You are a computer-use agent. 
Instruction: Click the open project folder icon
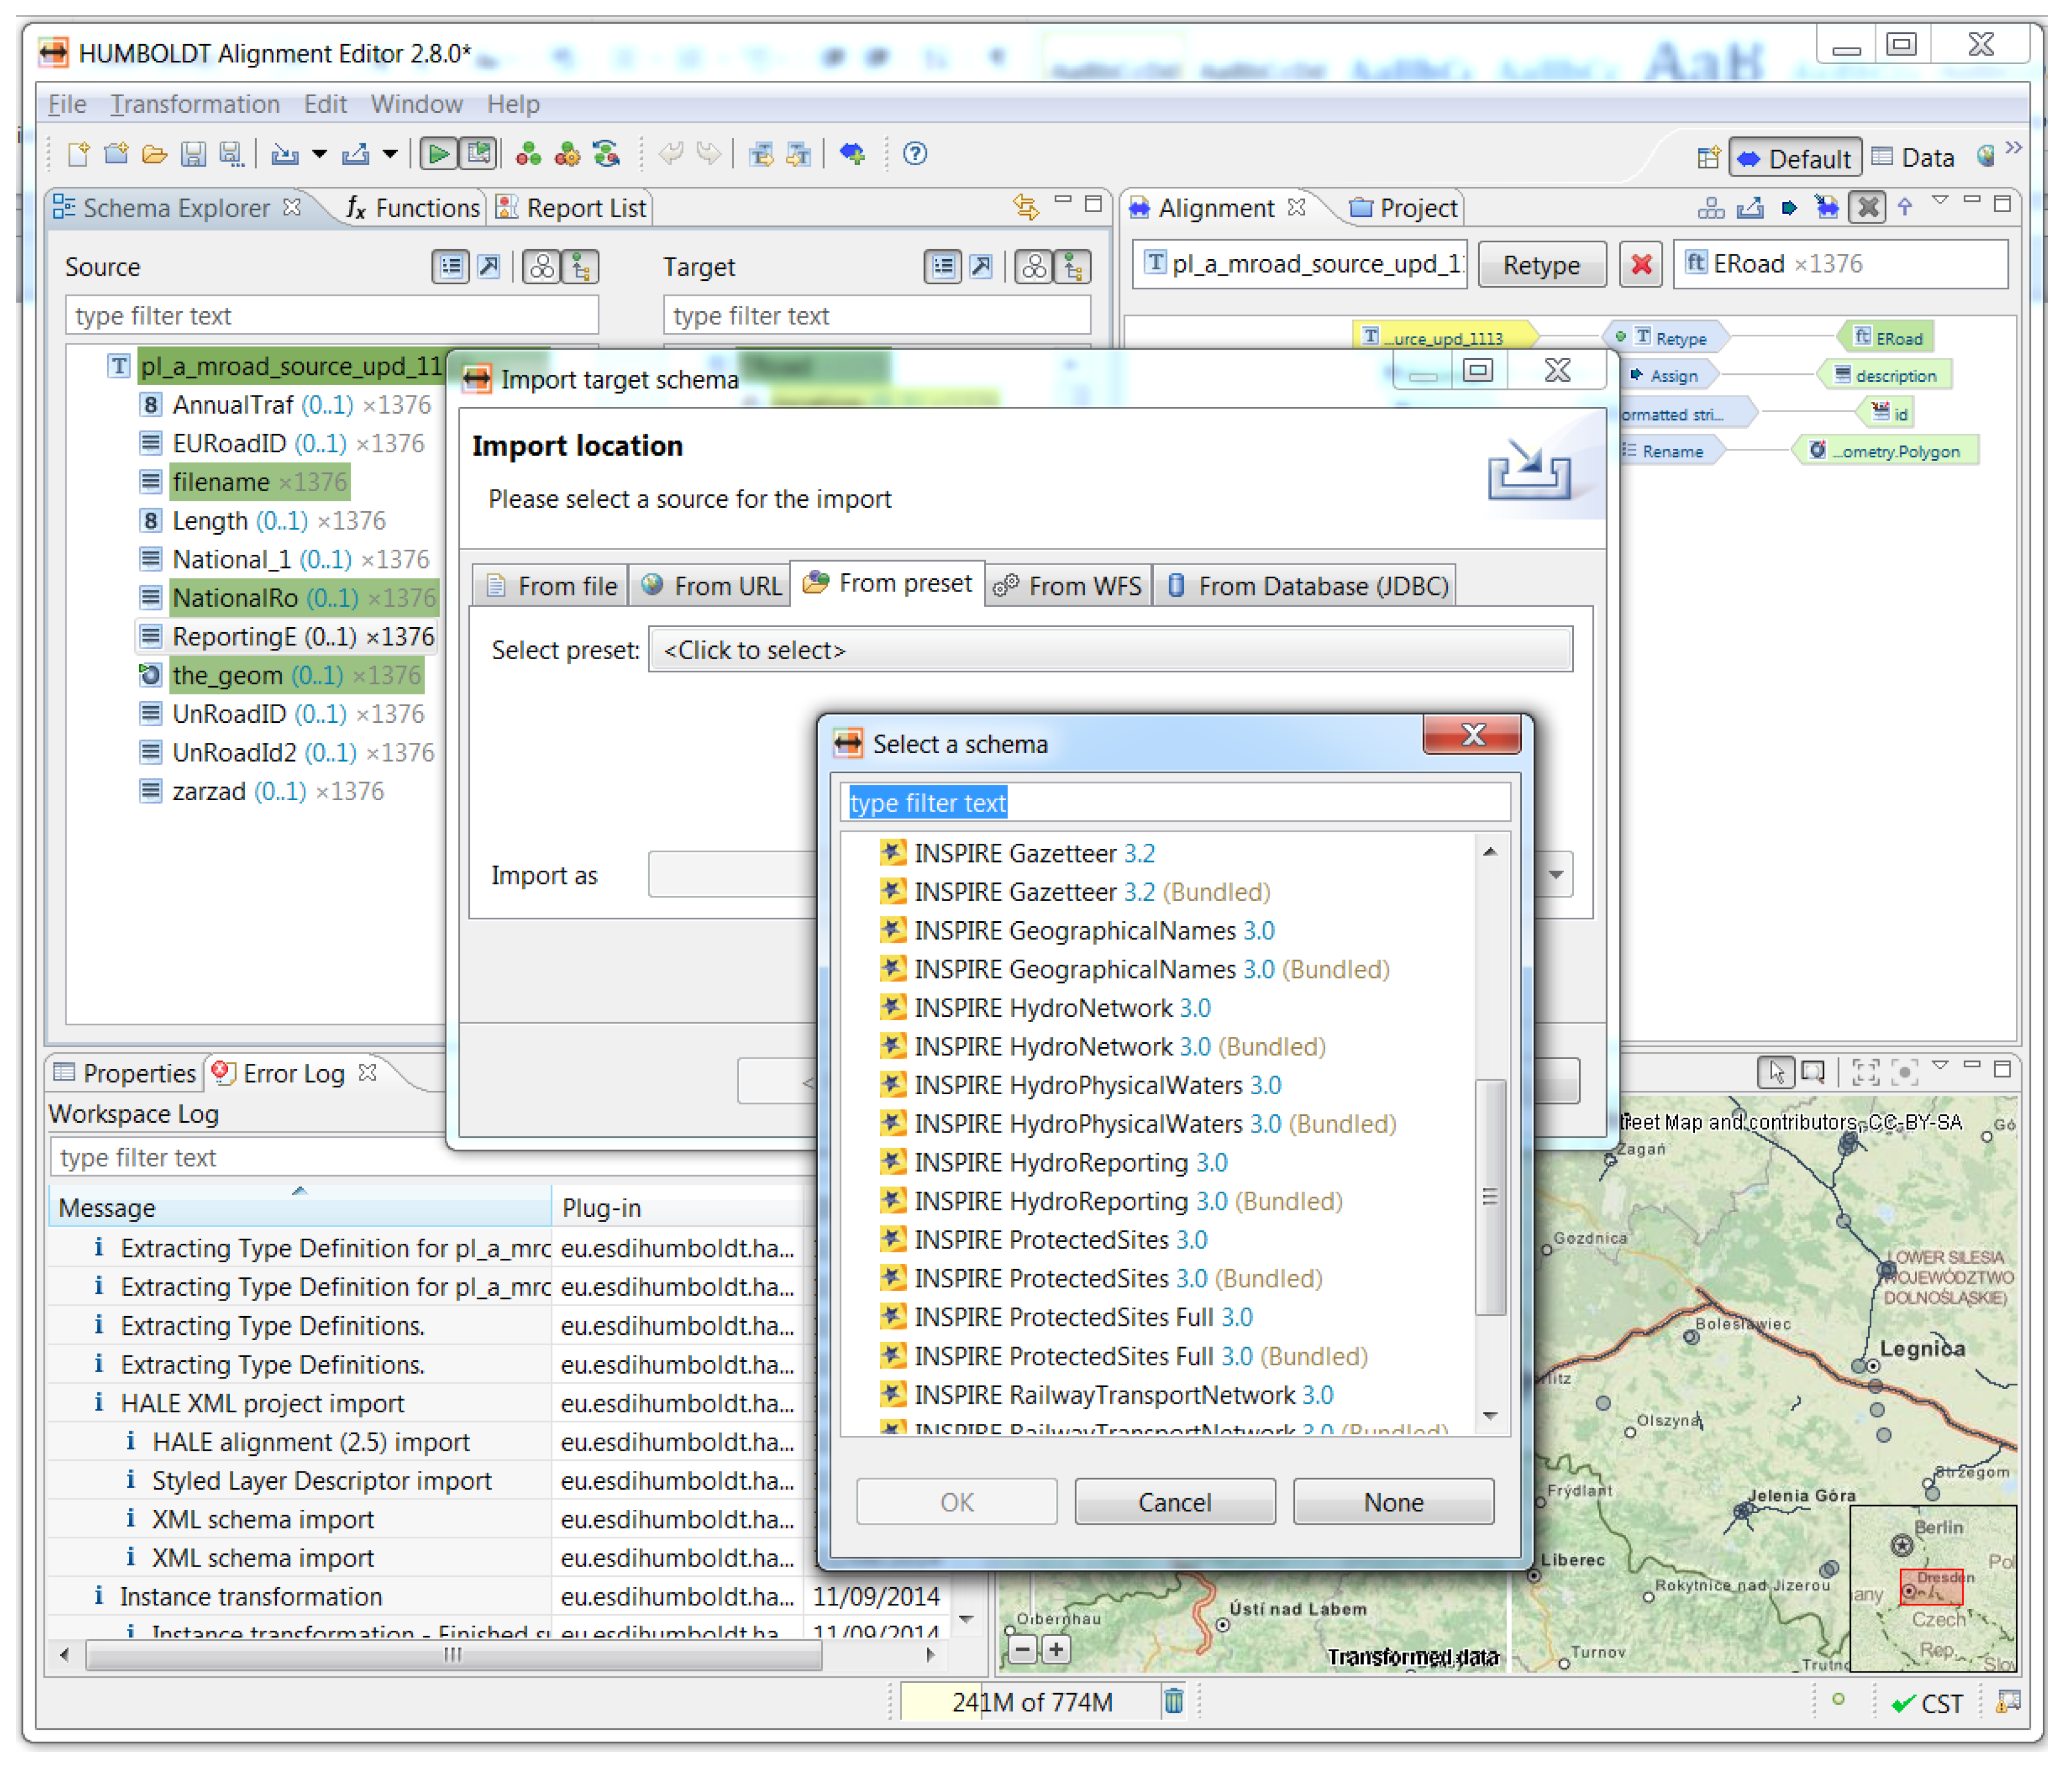155,155
